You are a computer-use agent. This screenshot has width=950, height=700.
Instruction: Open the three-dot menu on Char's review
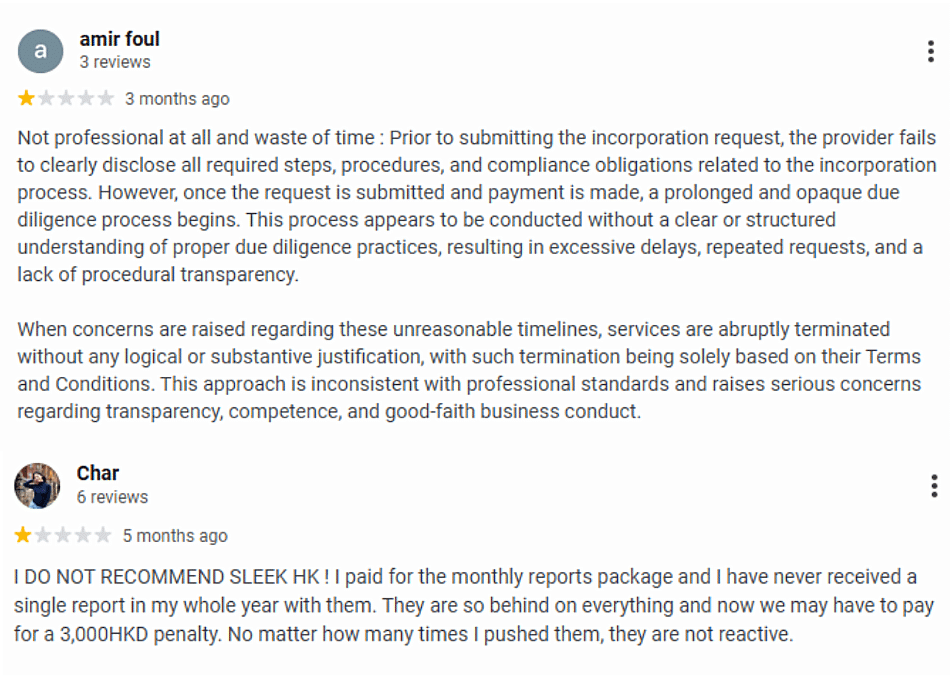click(x=933, y=487)
